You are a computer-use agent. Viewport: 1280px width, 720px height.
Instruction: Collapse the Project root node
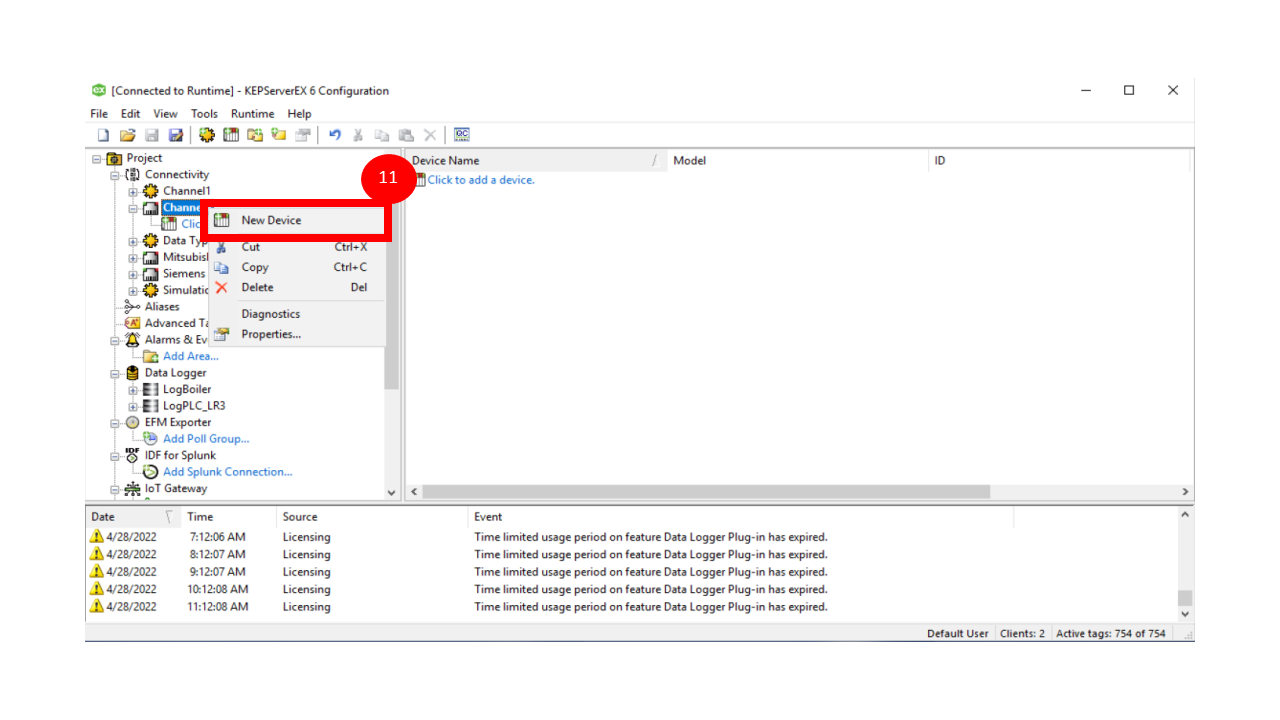pyautogui.click(x=97, y=158)
